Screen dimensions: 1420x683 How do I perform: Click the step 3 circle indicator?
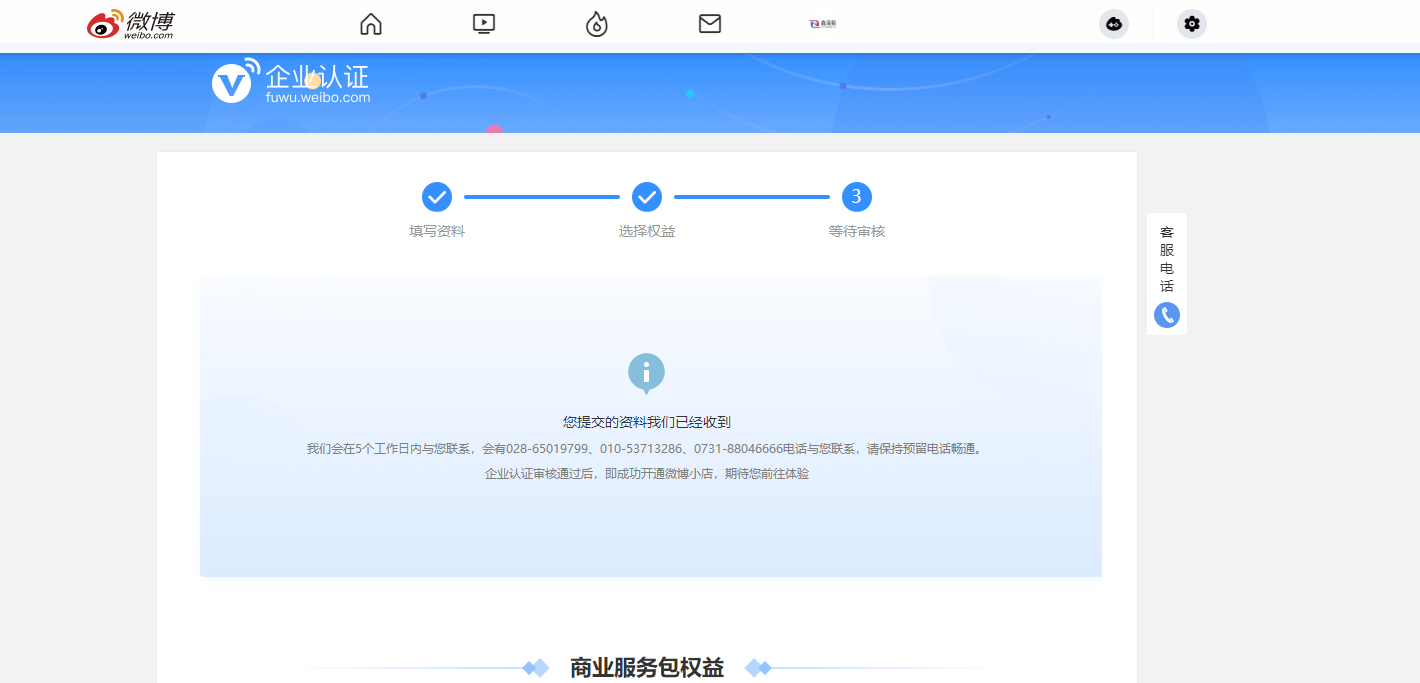(x=857, y=197)
